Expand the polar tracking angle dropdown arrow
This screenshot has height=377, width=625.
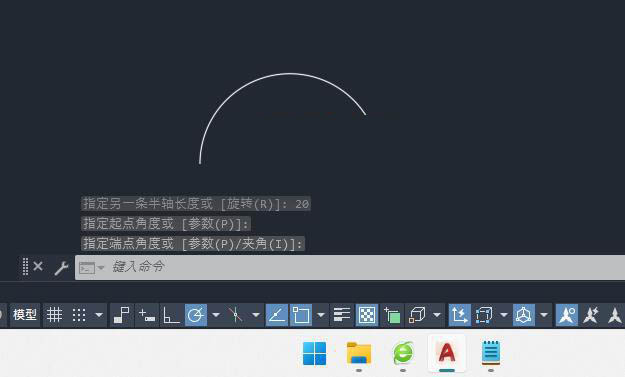(216, 315)
